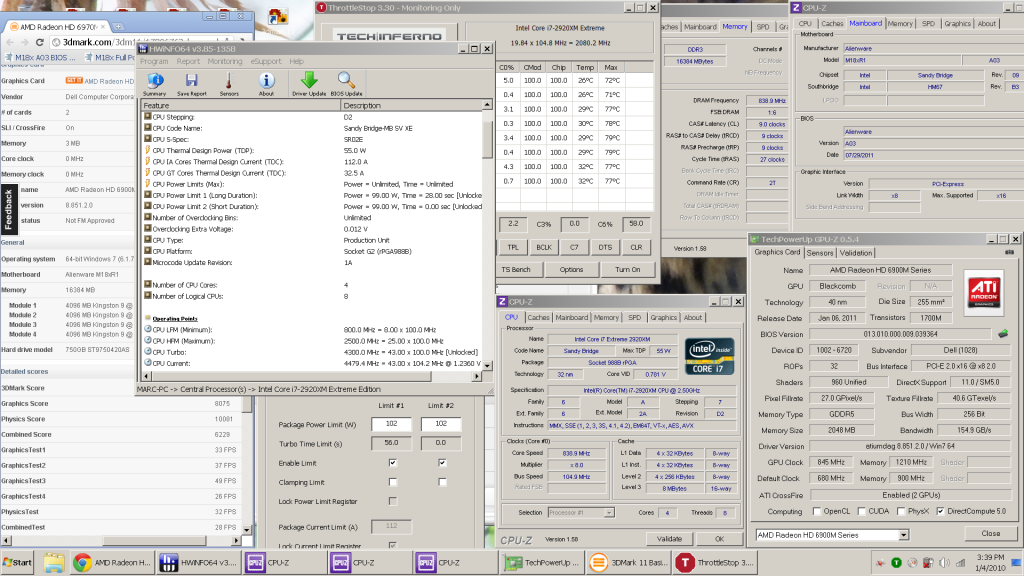Click the Chrome address bar with 3dmark.com
The image size is (1024, 576).
[x=150, y=42]
